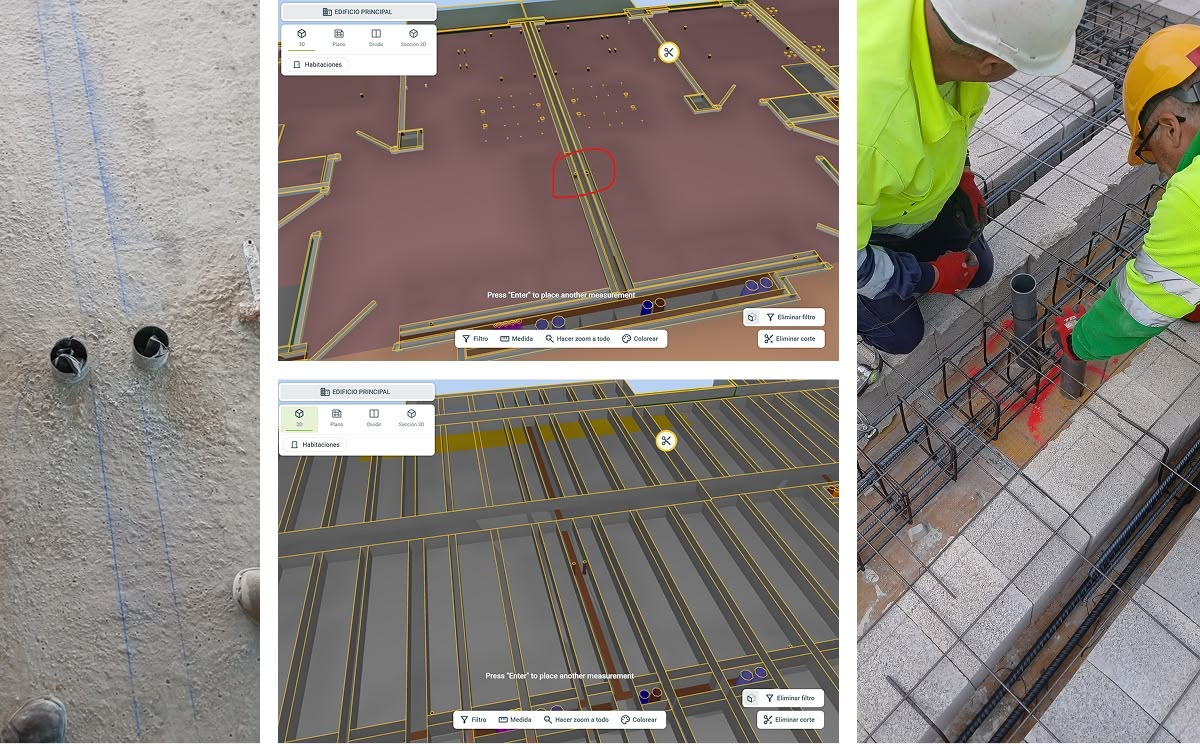1200x744 pixels.
Task: Select Medida tool in the gray beams viewer
Action: tap(515, 720)
